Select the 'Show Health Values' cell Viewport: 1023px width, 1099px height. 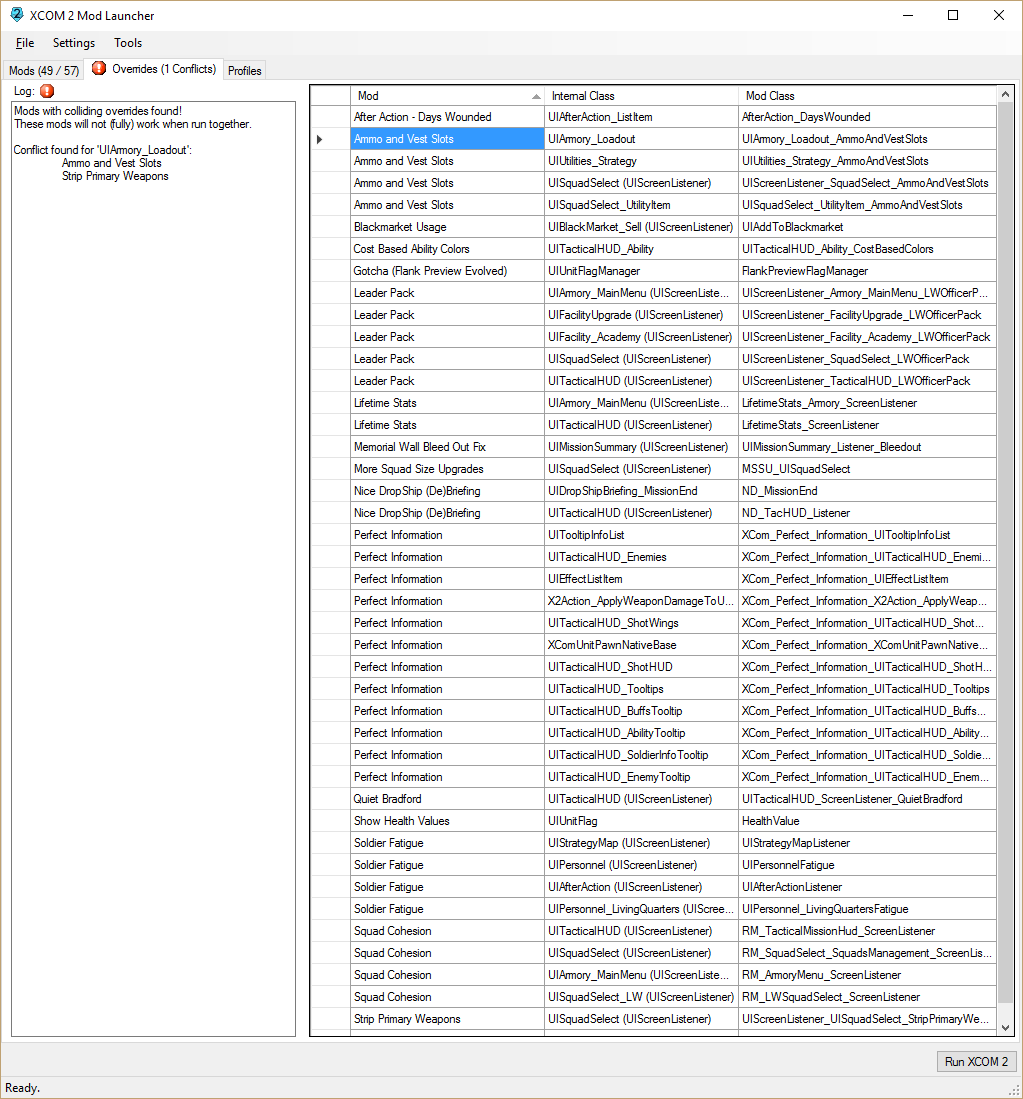coord(447,821)
